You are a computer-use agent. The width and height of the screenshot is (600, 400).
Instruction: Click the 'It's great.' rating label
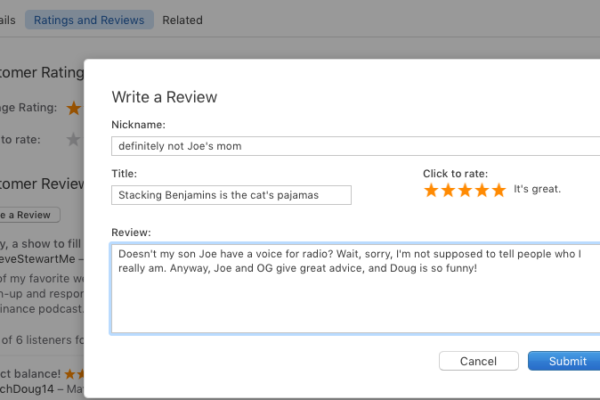(537, 189)
